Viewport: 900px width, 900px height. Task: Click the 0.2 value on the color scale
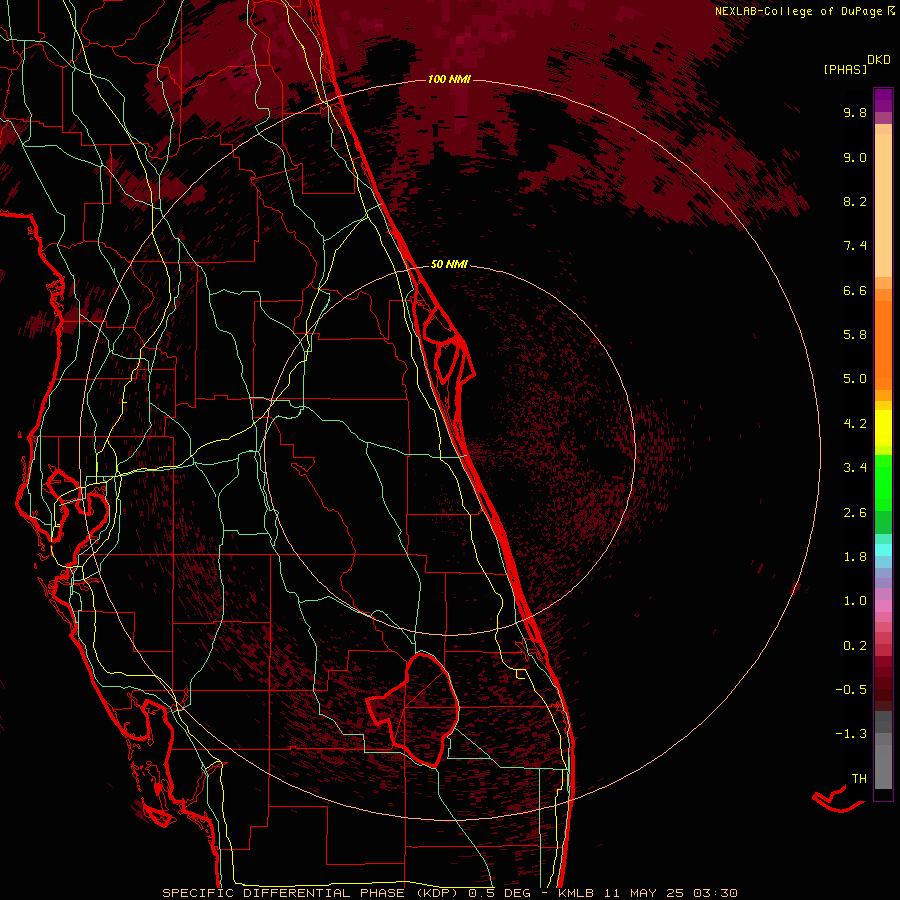855,646
